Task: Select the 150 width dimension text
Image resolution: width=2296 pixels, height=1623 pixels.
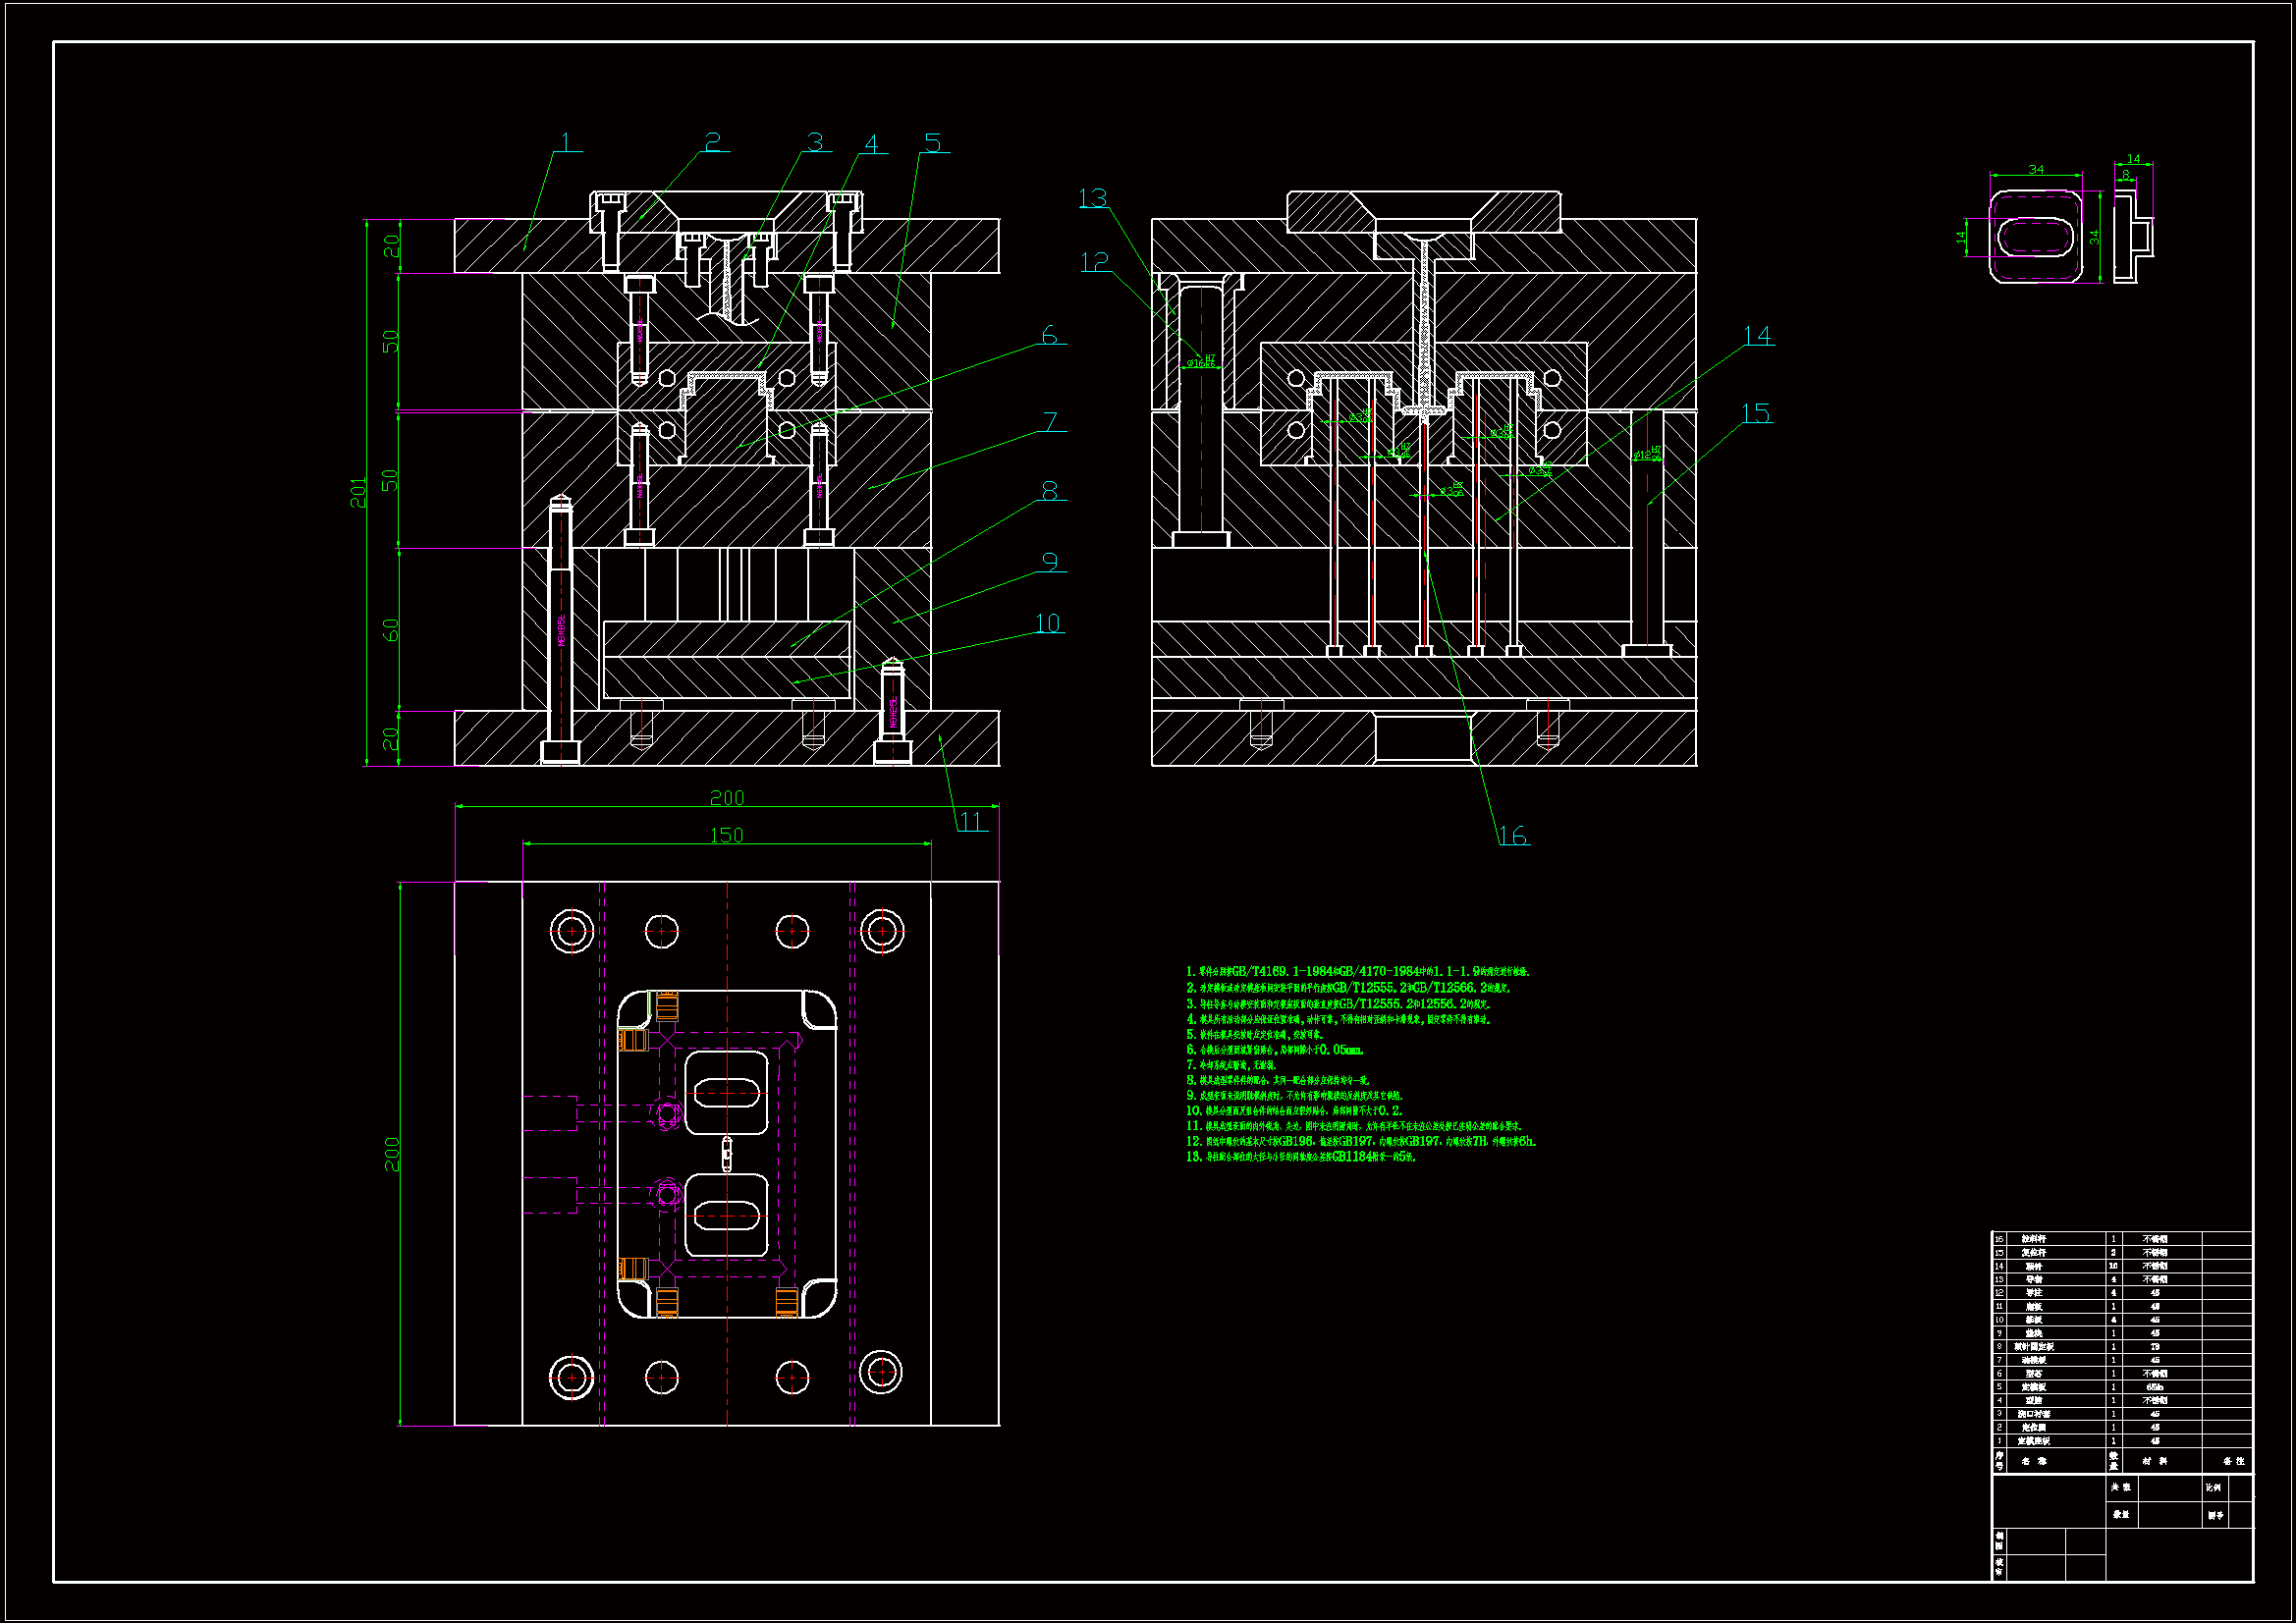Action: [726, 835]
